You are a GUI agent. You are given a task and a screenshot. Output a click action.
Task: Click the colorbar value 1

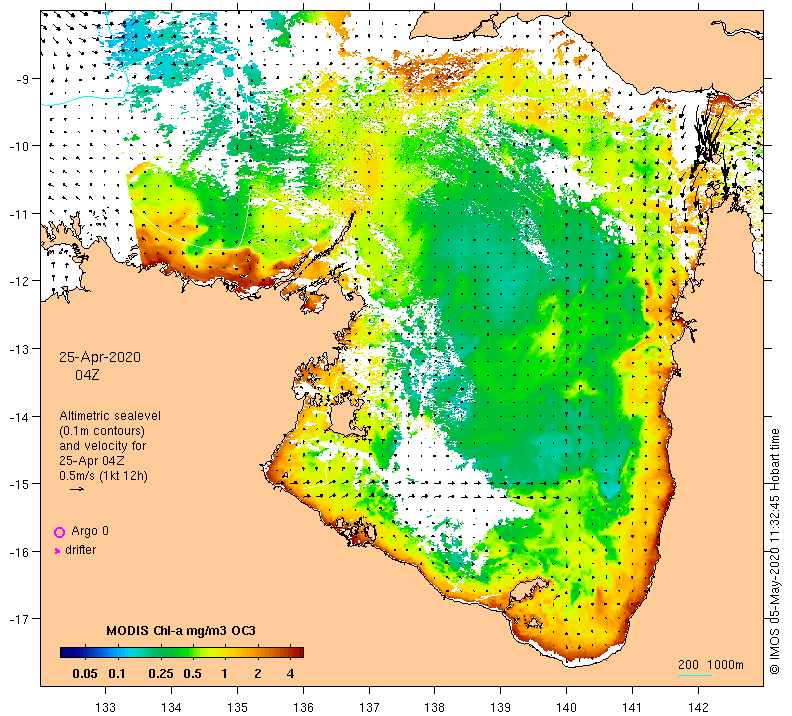224,674
